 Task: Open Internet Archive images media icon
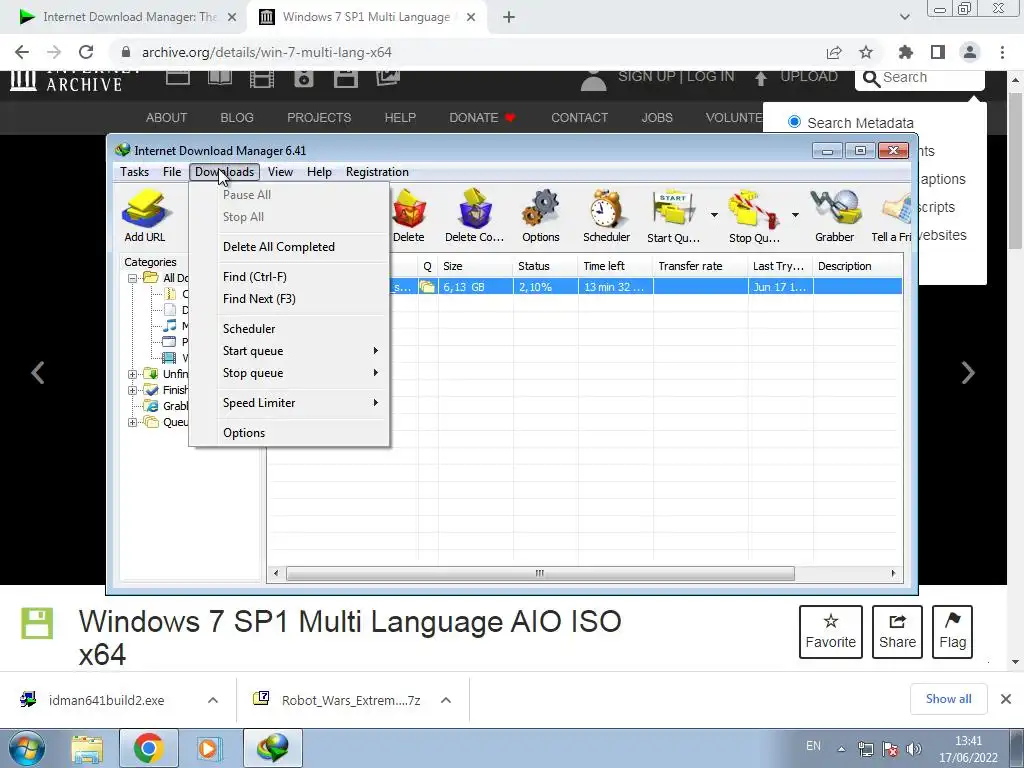(x=388, y=78)
